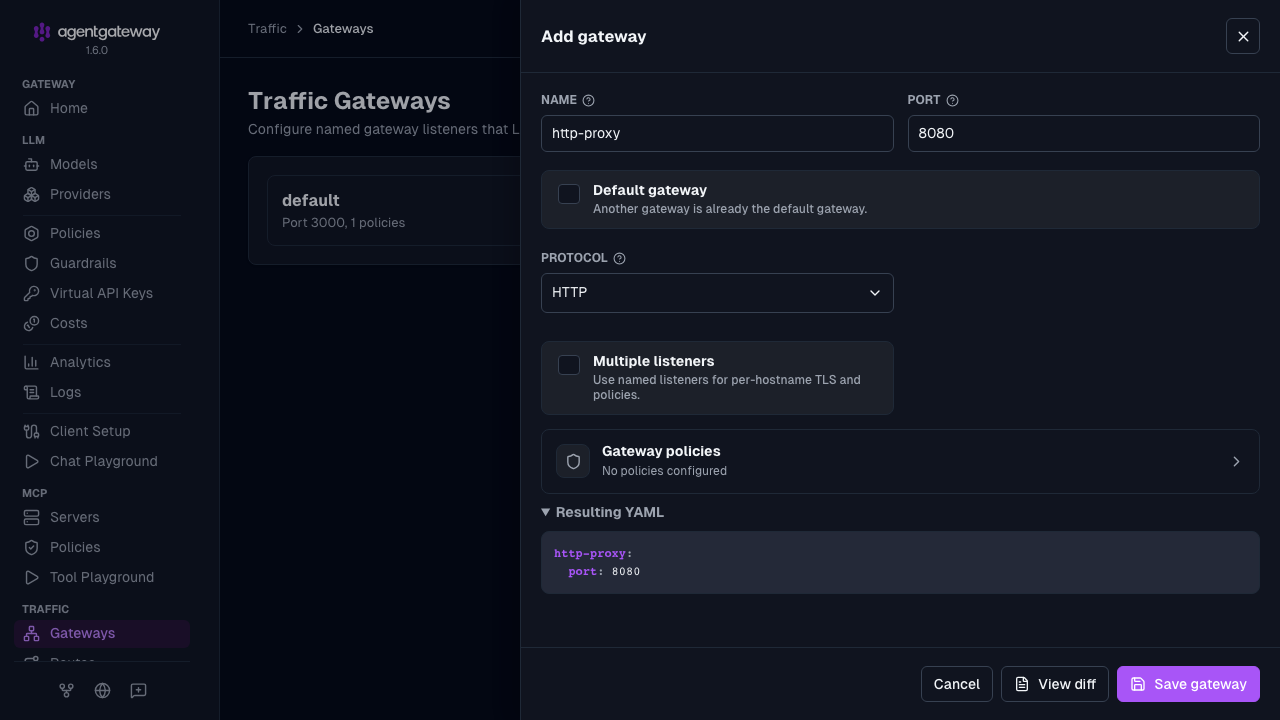The image size is (1280, 720).
Task: Click the branching nodes icon at sidebar bottom
Action: tap(67, 690)
